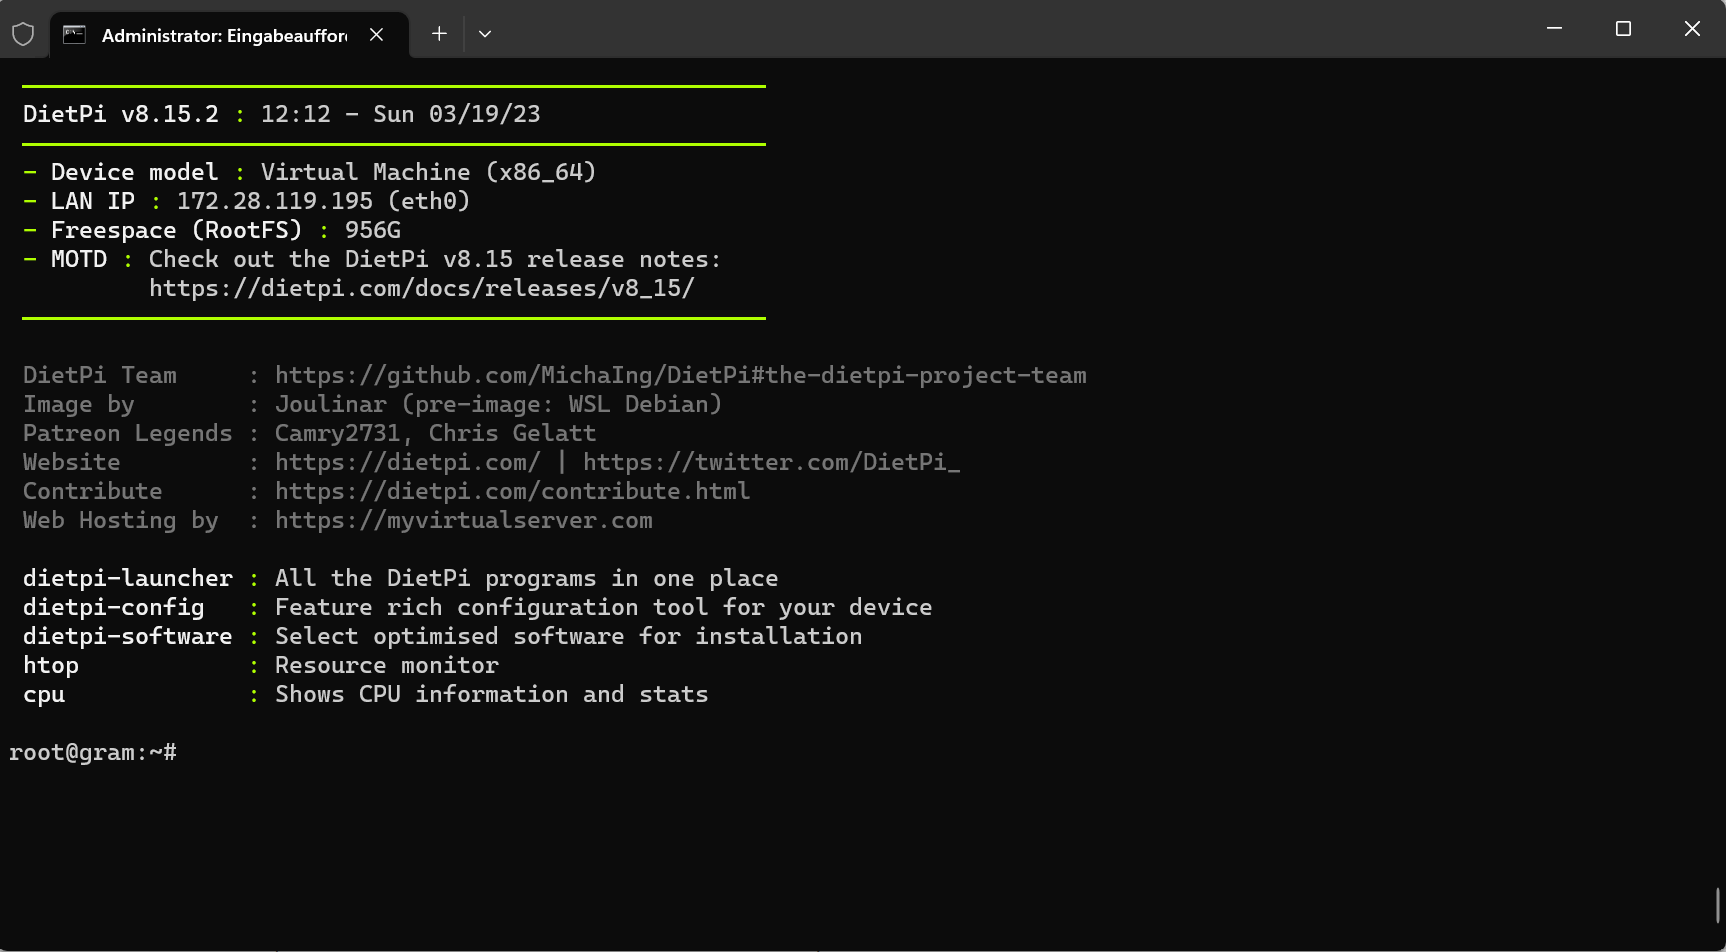
Task: Select the Administrator: Eingabeaufforderung tab
Action: click(229, 35)
